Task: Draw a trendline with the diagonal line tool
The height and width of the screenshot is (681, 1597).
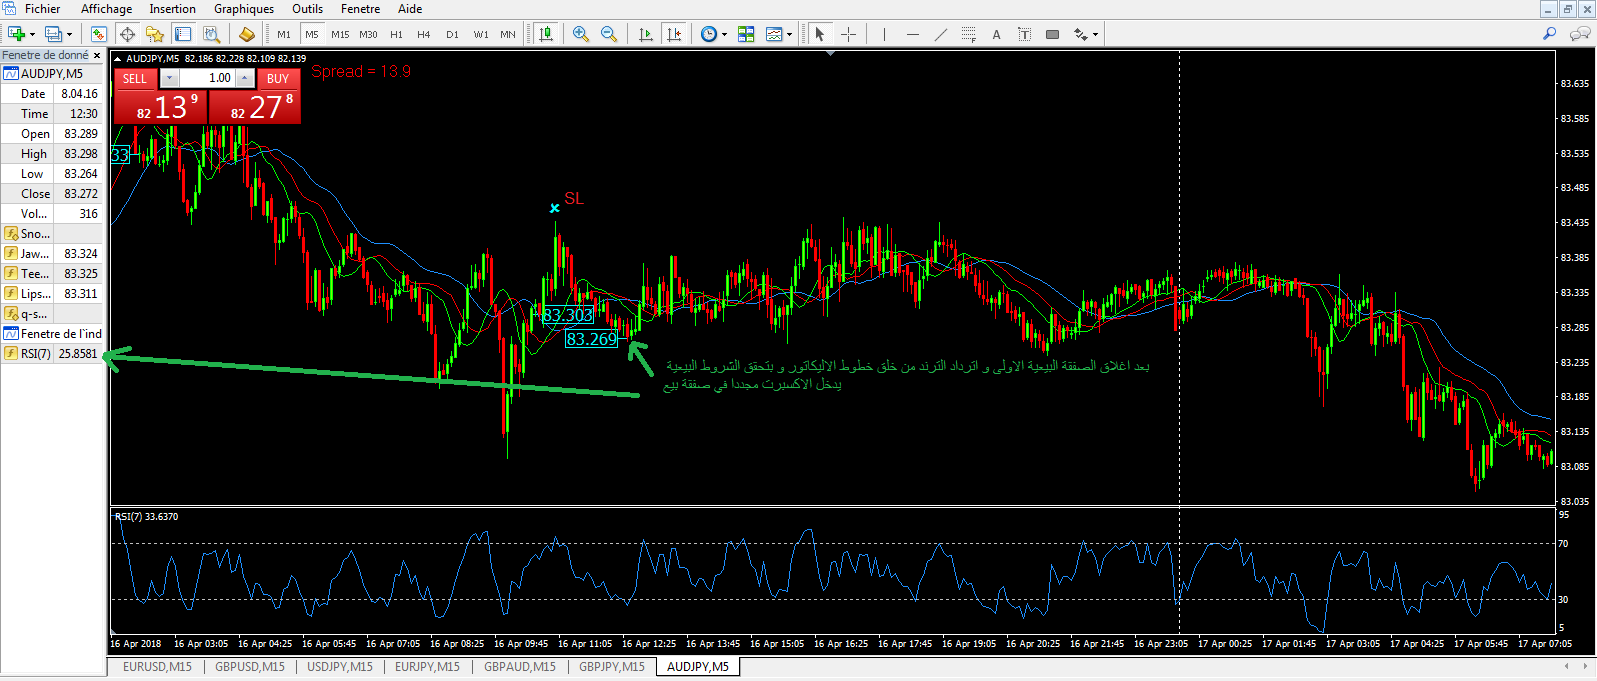Action: pyautogui.click(x=940, y=34)
